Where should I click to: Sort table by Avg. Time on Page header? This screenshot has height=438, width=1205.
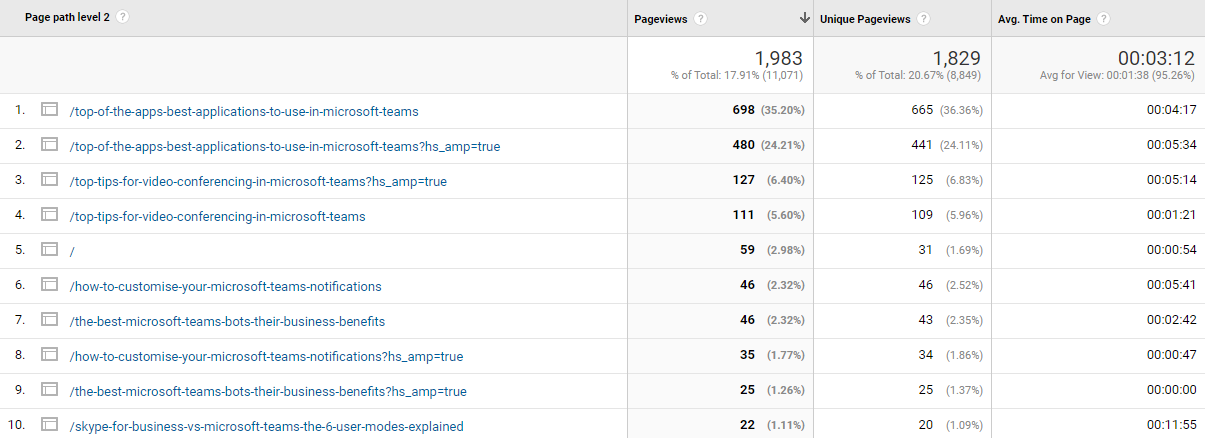point(1044,19)
